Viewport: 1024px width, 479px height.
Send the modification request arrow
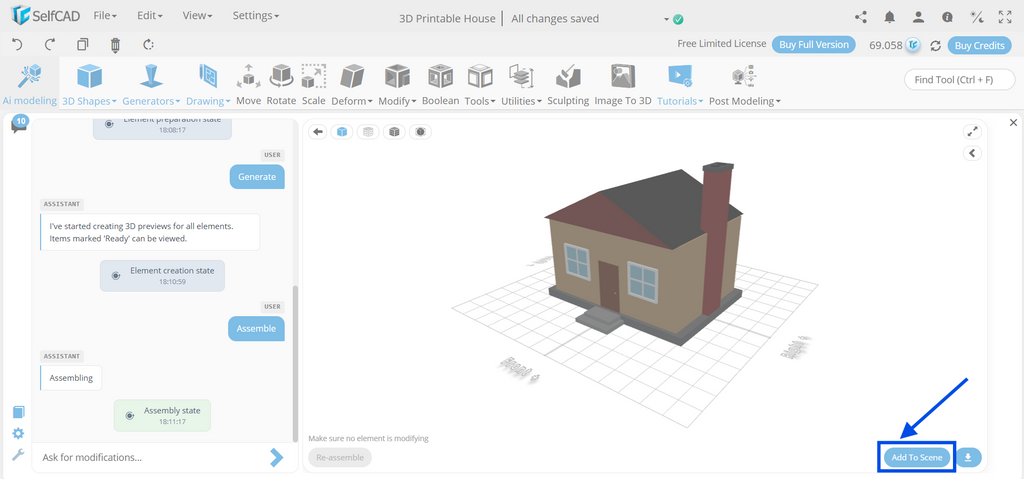pyautogui.click(x=277, y=457)
